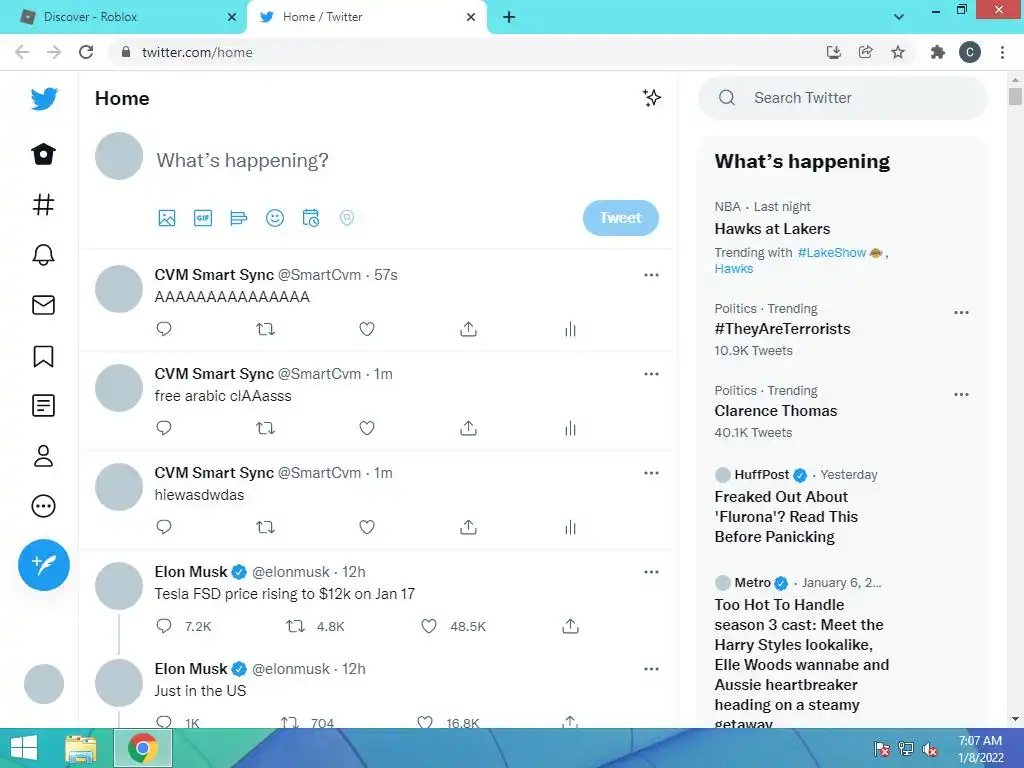Open Chrome three-dot menu
Screen dimensions: 1024x768
(1002, 52)
